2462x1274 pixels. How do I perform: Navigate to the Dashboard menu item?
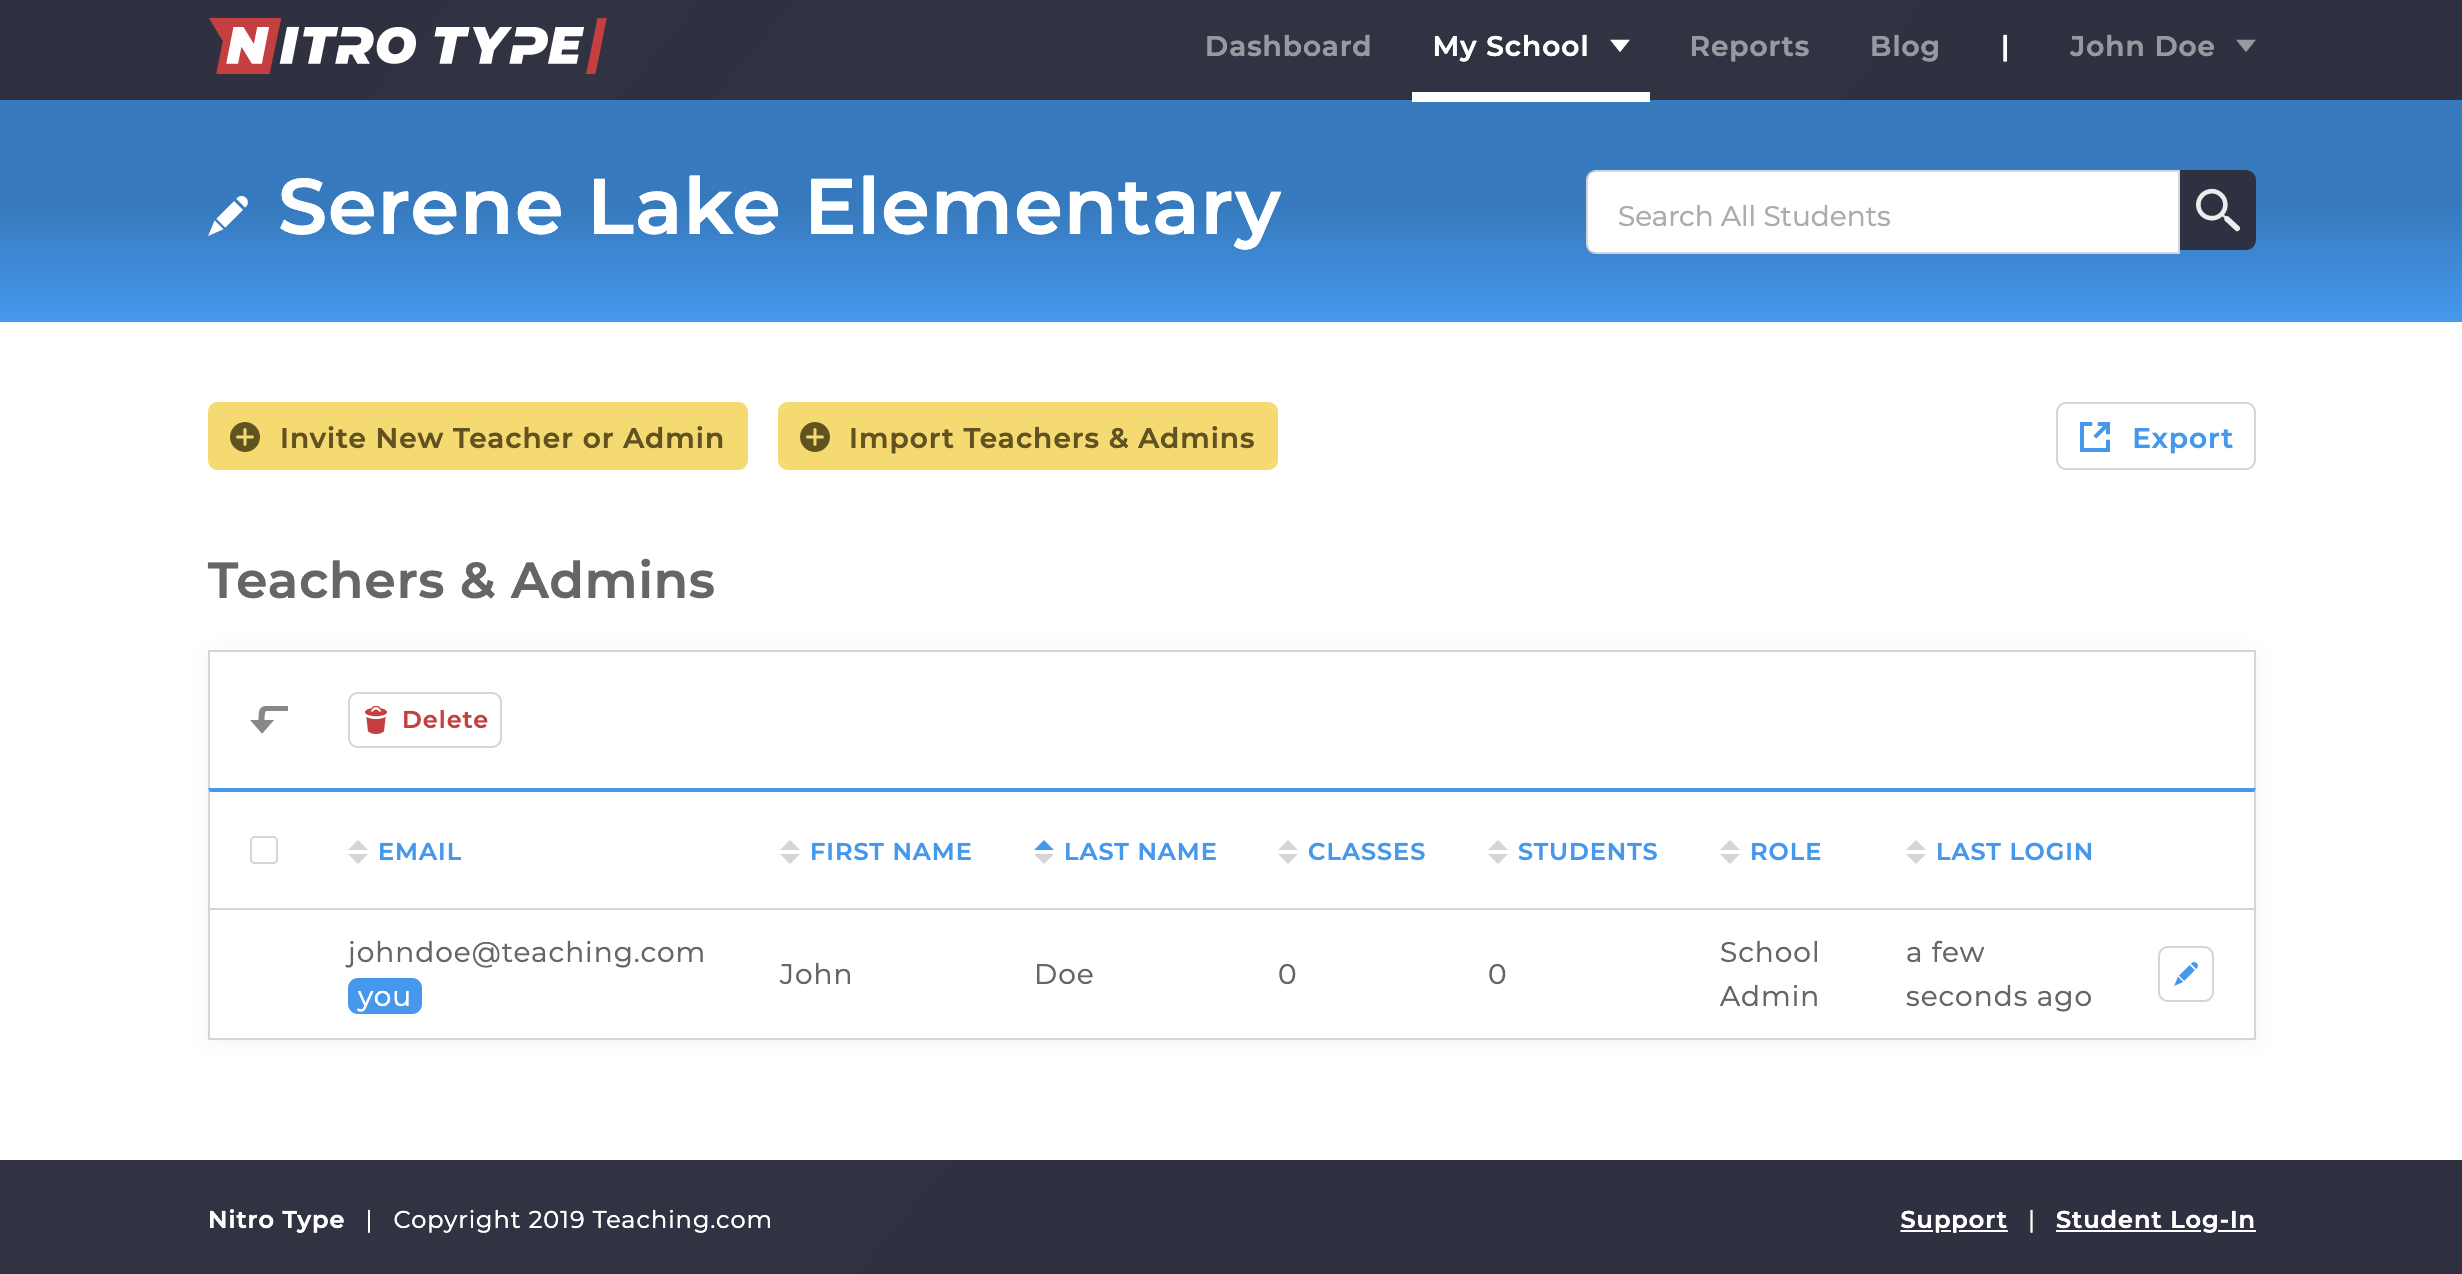pyautogui.click(x=1288, y=46)
